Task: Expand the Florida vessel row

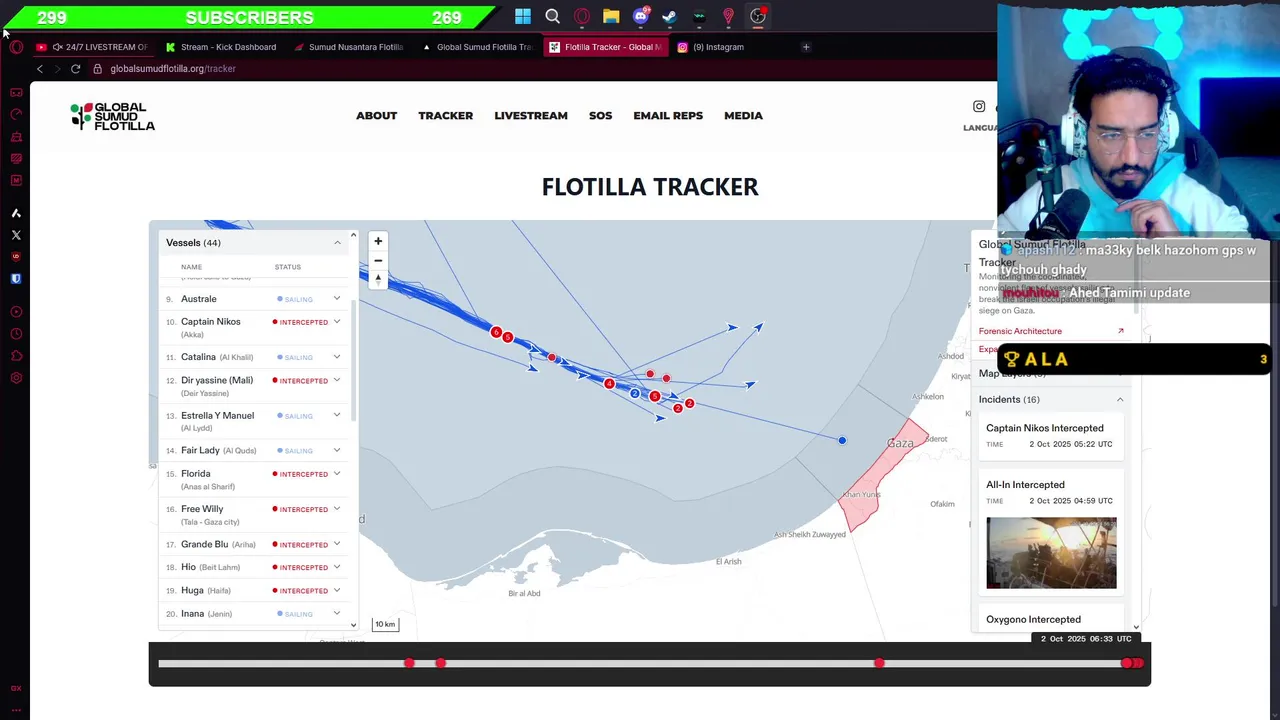Action: tap(337, 473)
